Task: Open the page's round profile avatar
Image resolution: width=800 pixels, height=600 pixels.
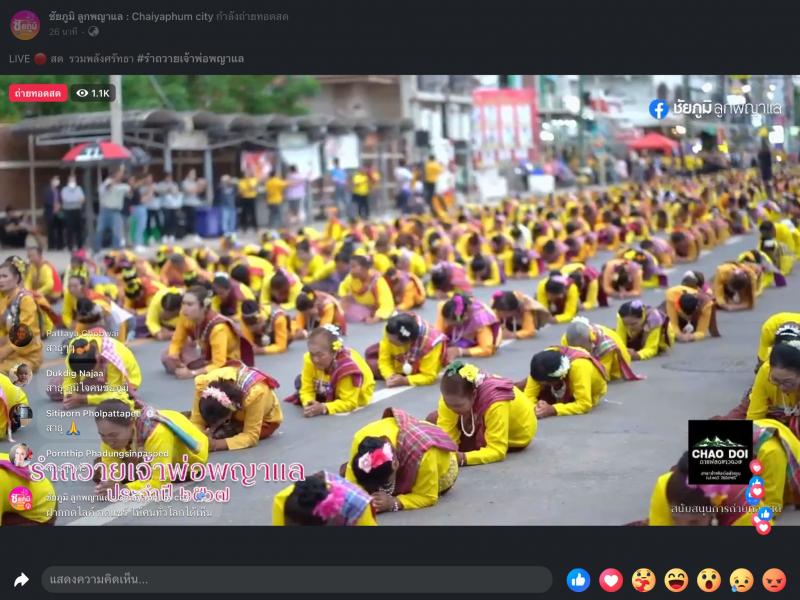Action: [25, 24]
